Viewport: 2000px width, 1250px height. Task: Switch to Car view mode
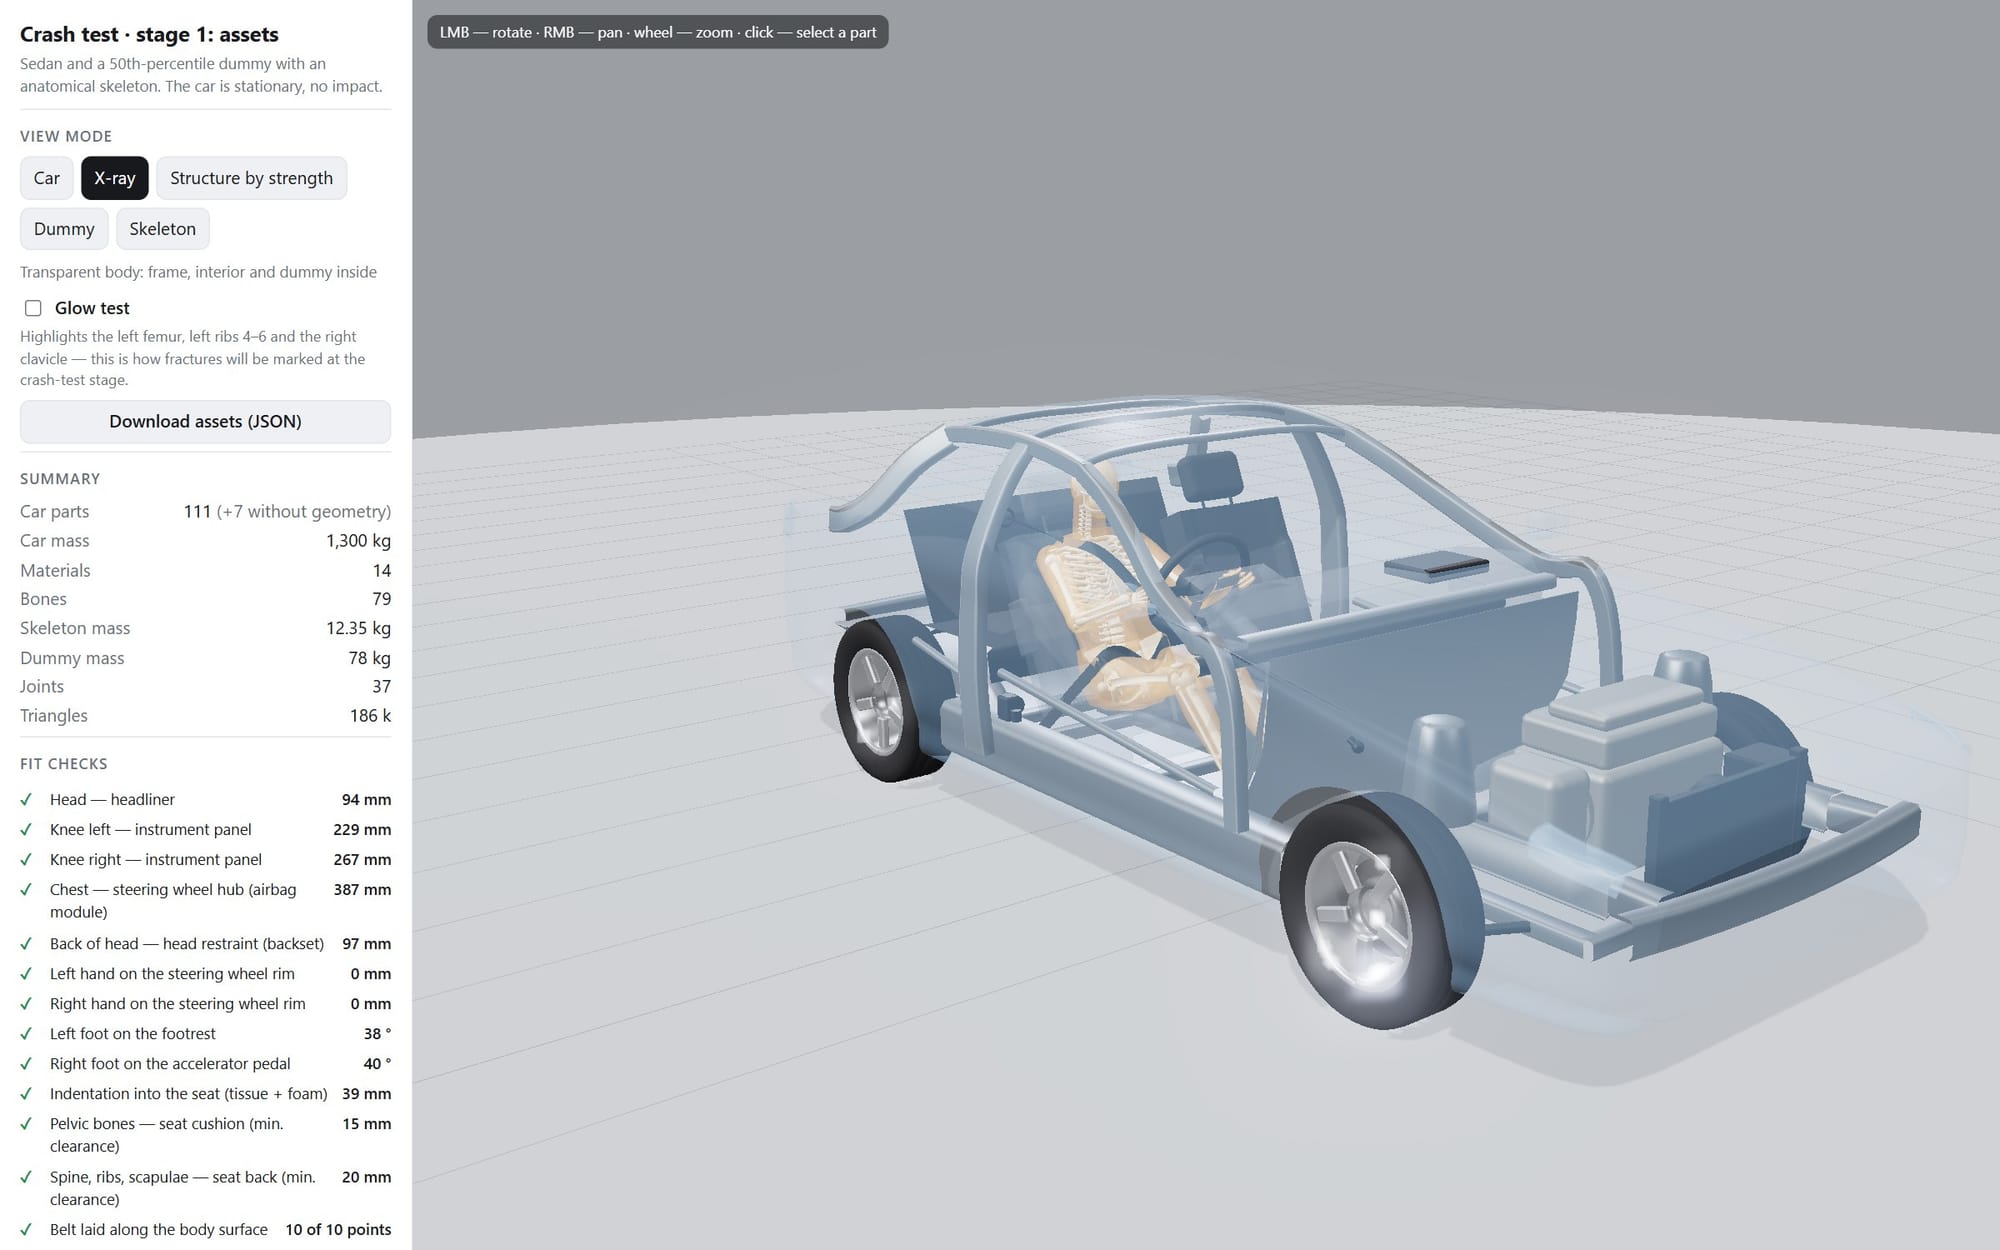coord(46,178)
